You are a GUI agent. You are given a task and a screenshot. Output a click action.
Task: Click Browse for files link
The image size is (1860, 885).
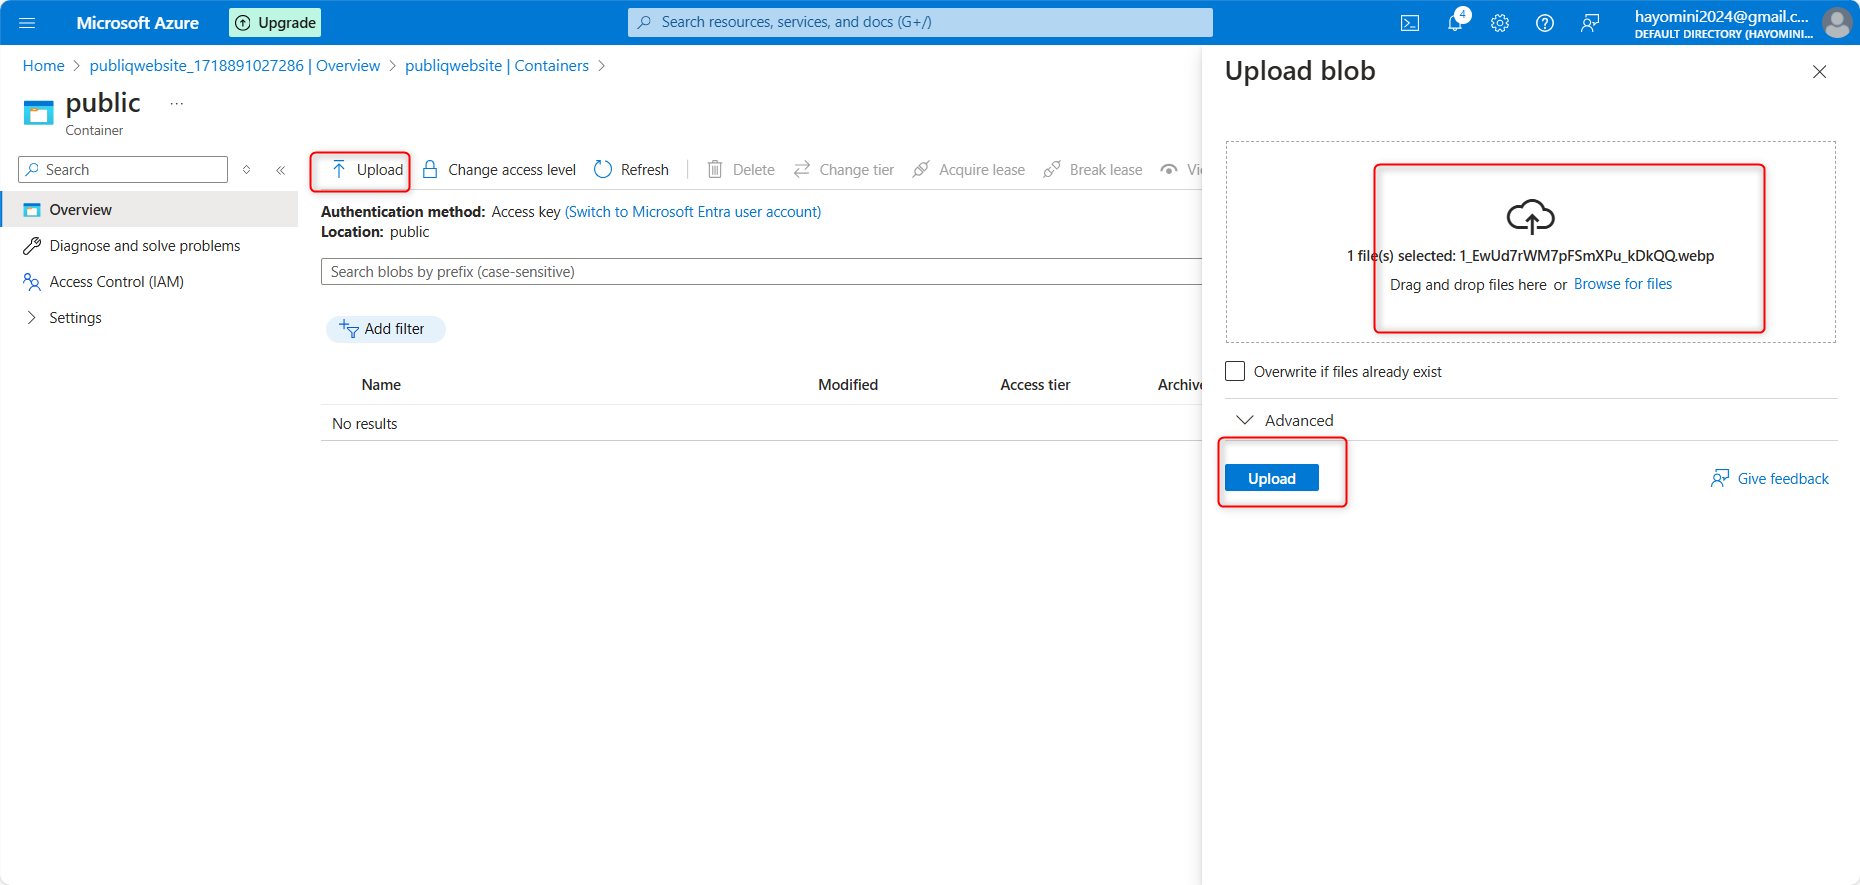1623,284
